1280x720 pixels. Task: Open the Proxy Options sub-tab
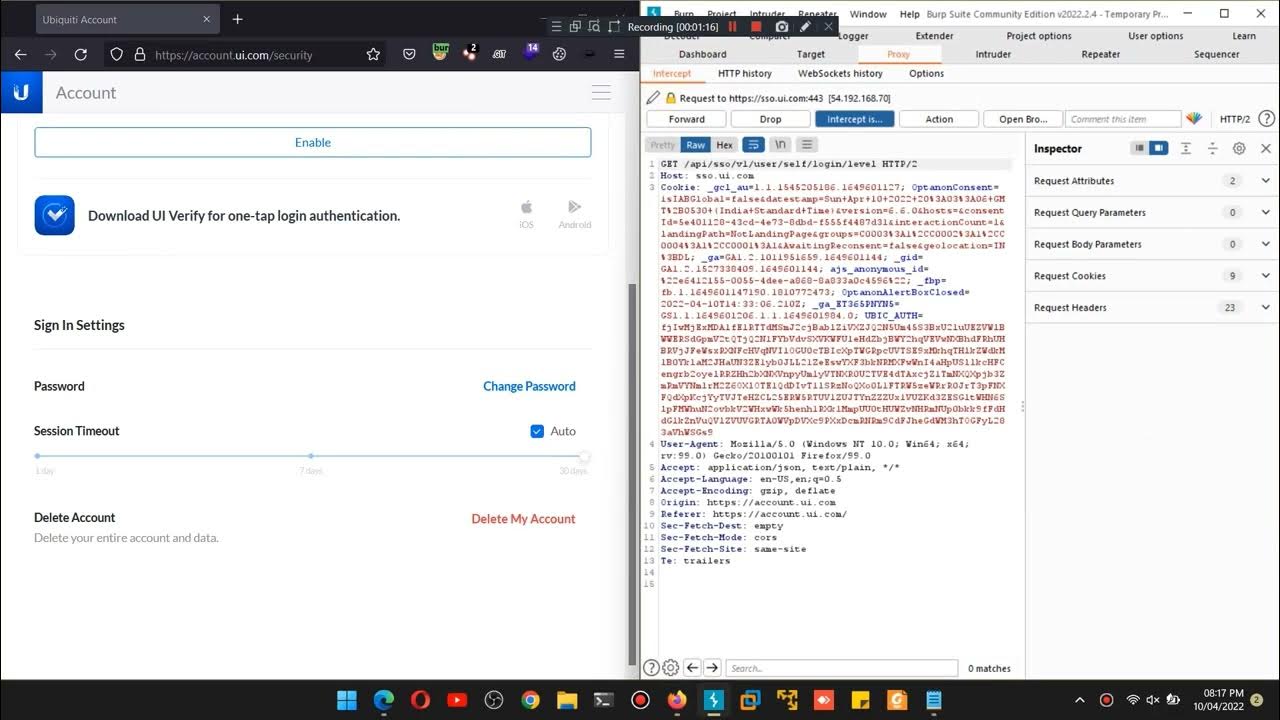[x=926, y=73]
